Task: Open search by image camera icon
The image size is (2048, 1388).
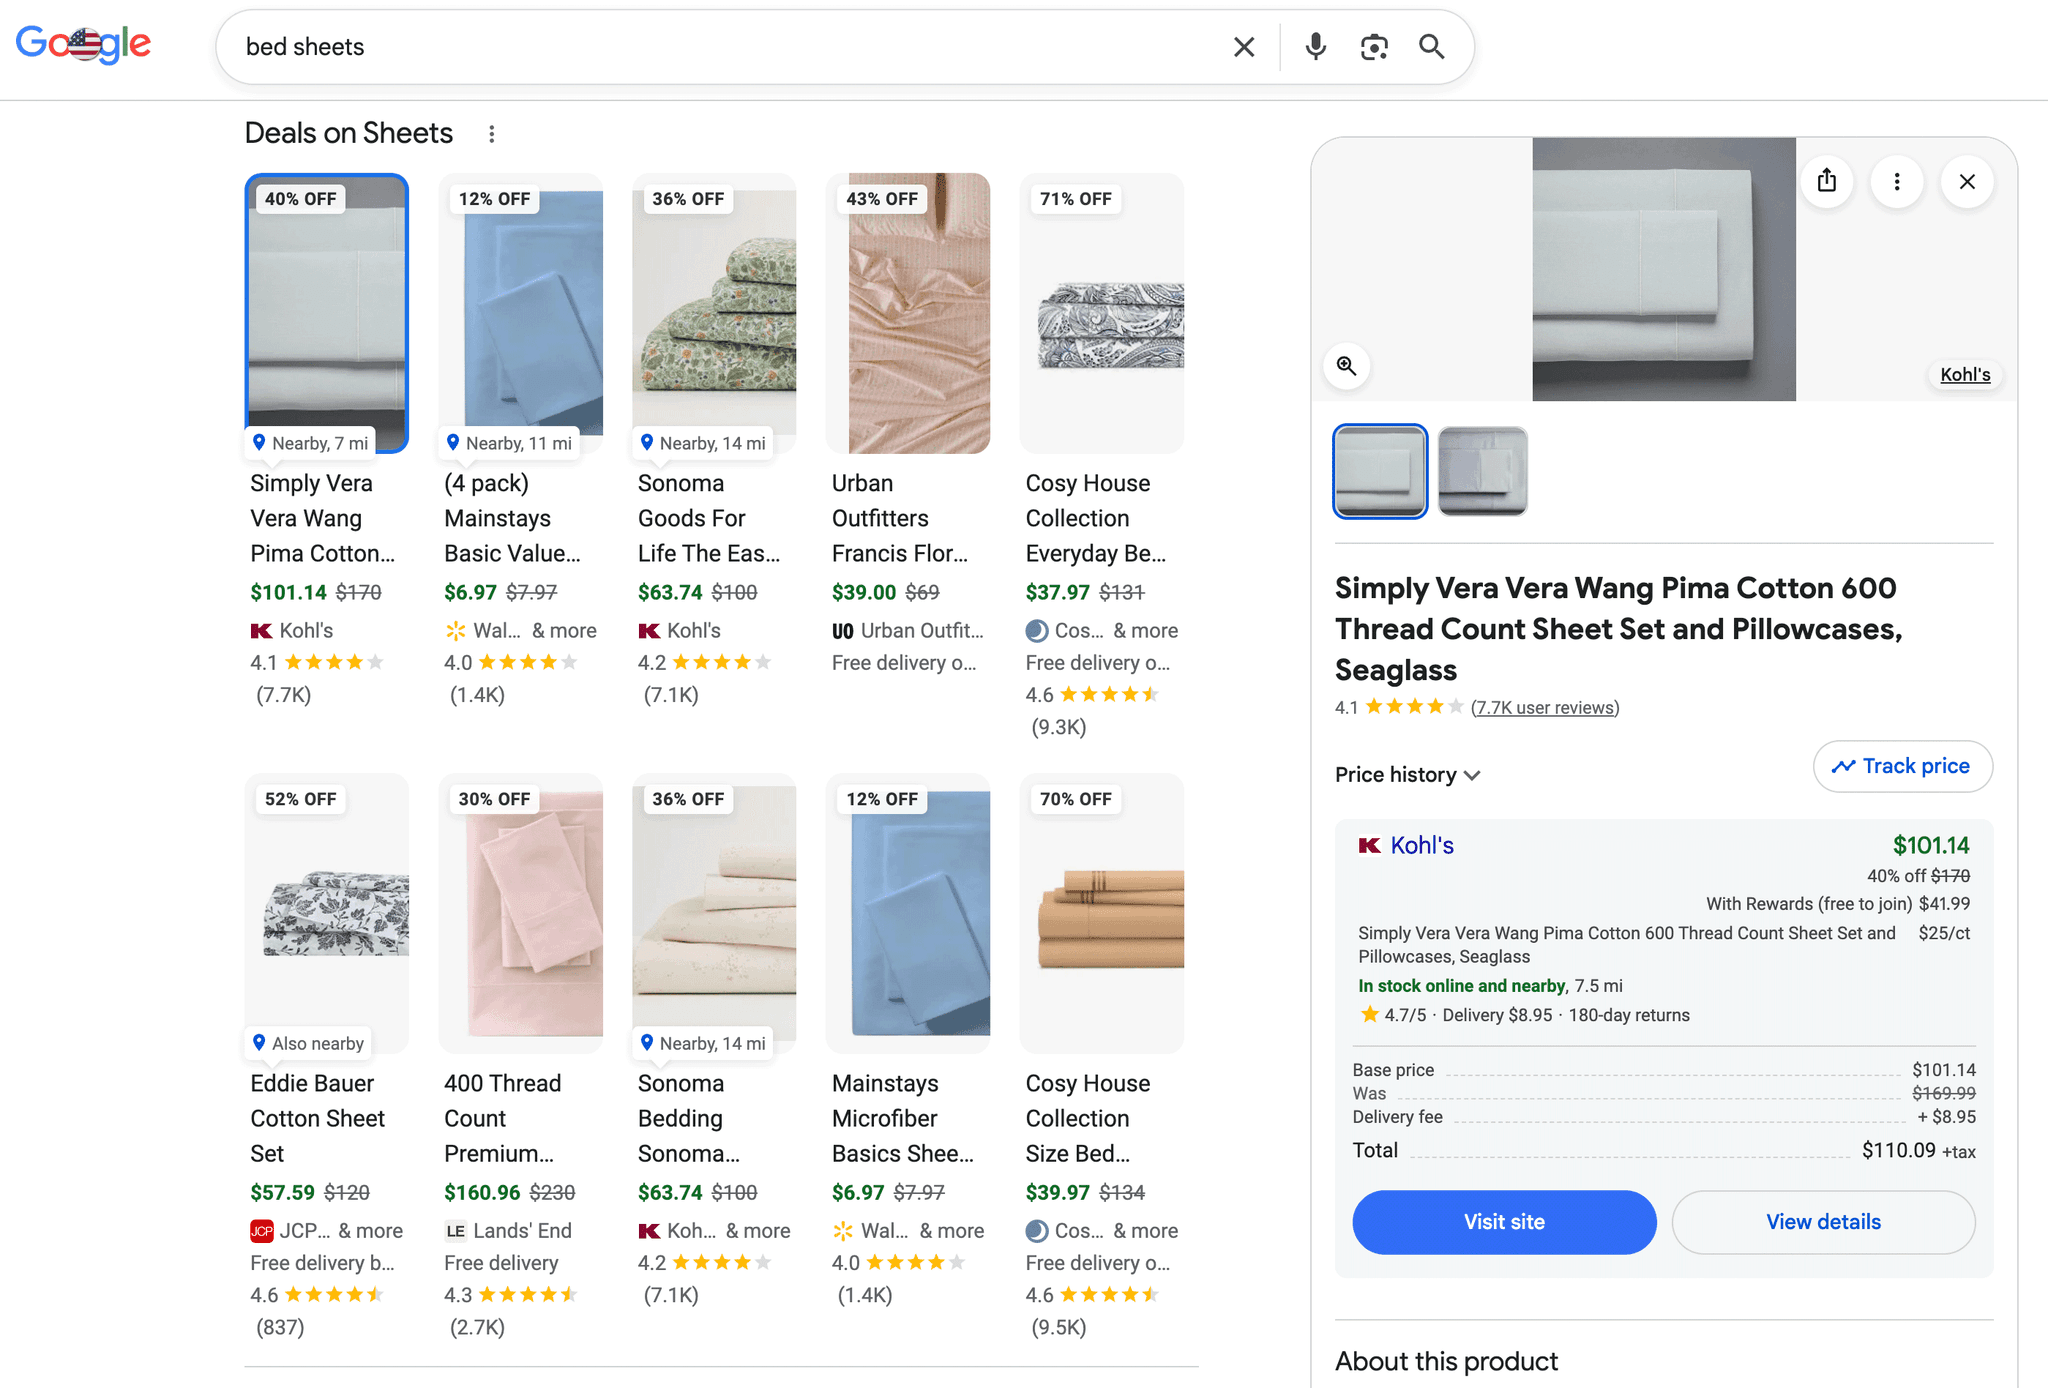Action: (1374, 47)
